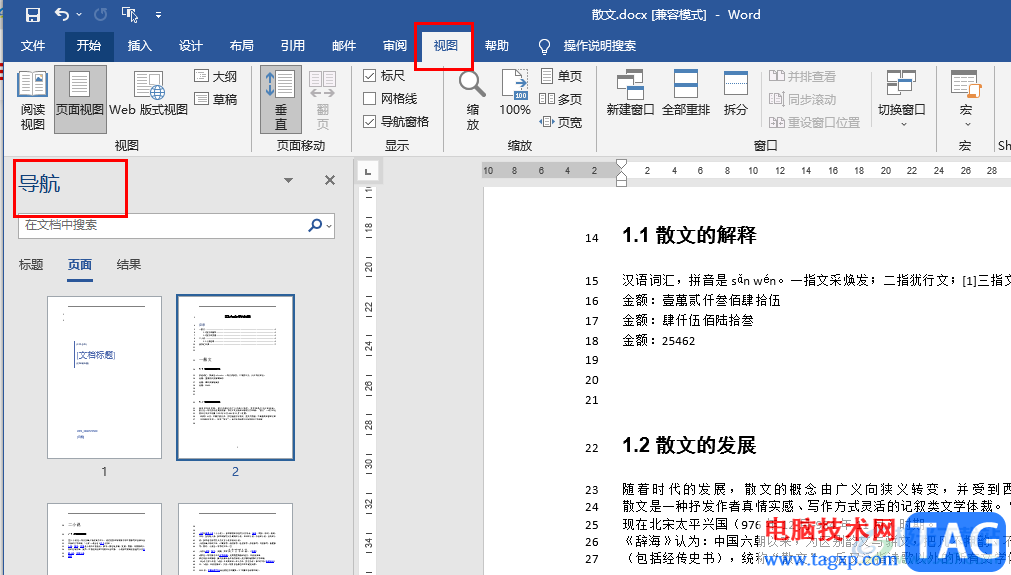Click the 操作说明搜索 lightbulb search box

click(x=587, y=46)
